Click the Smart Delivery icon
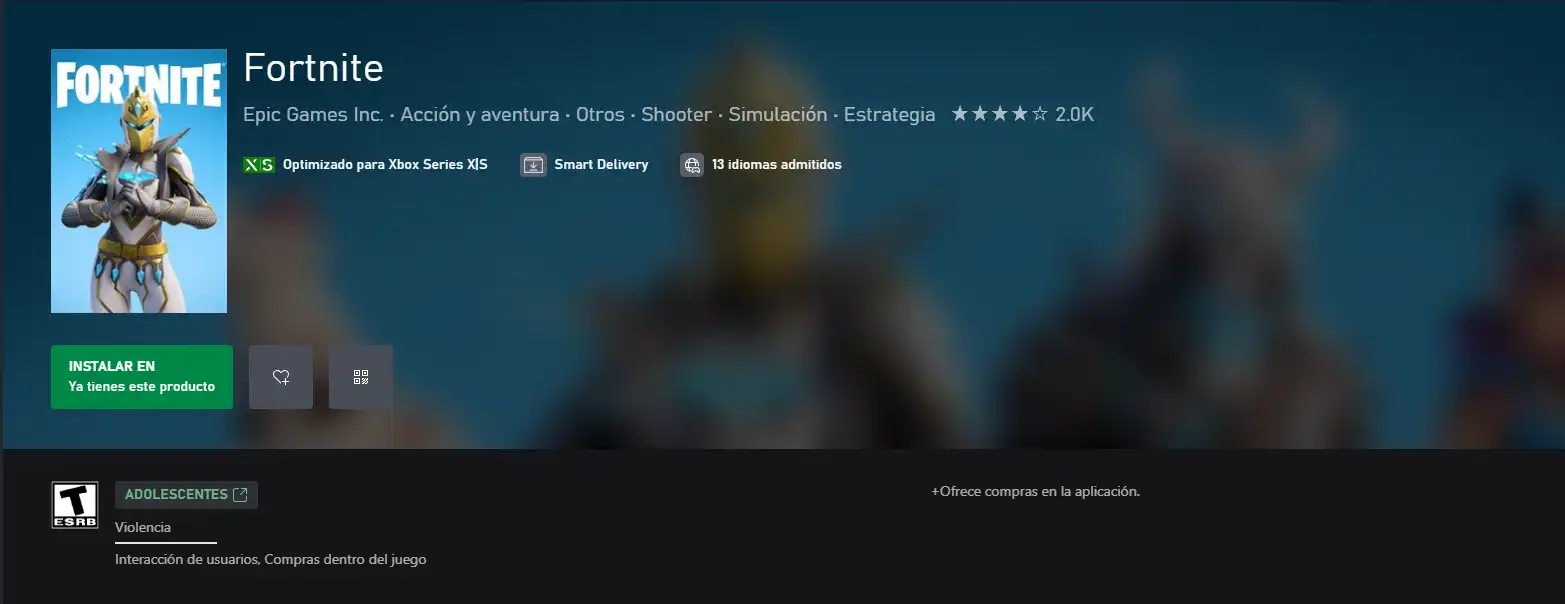The height and width of the screenshot is (604, 1565). click(x=534, y=165)
